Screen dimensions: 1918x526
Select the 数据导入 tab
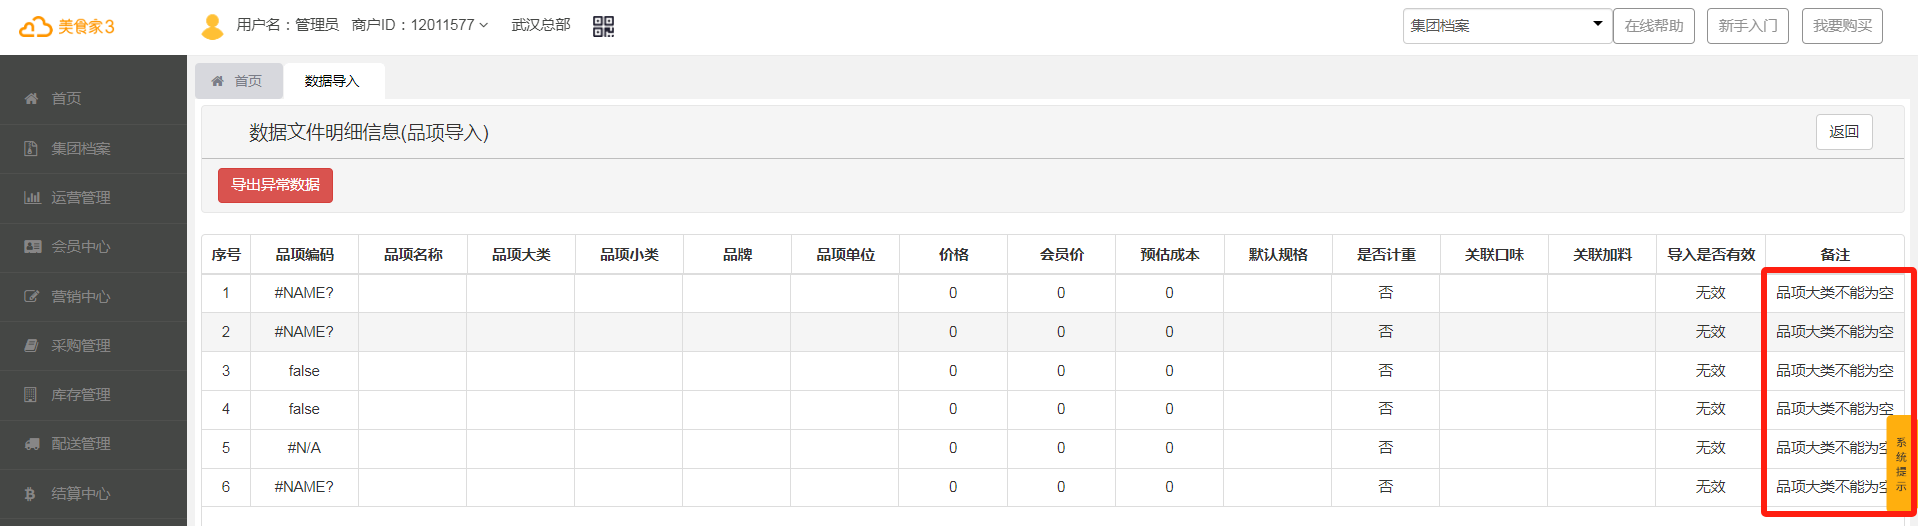(332, 81)
